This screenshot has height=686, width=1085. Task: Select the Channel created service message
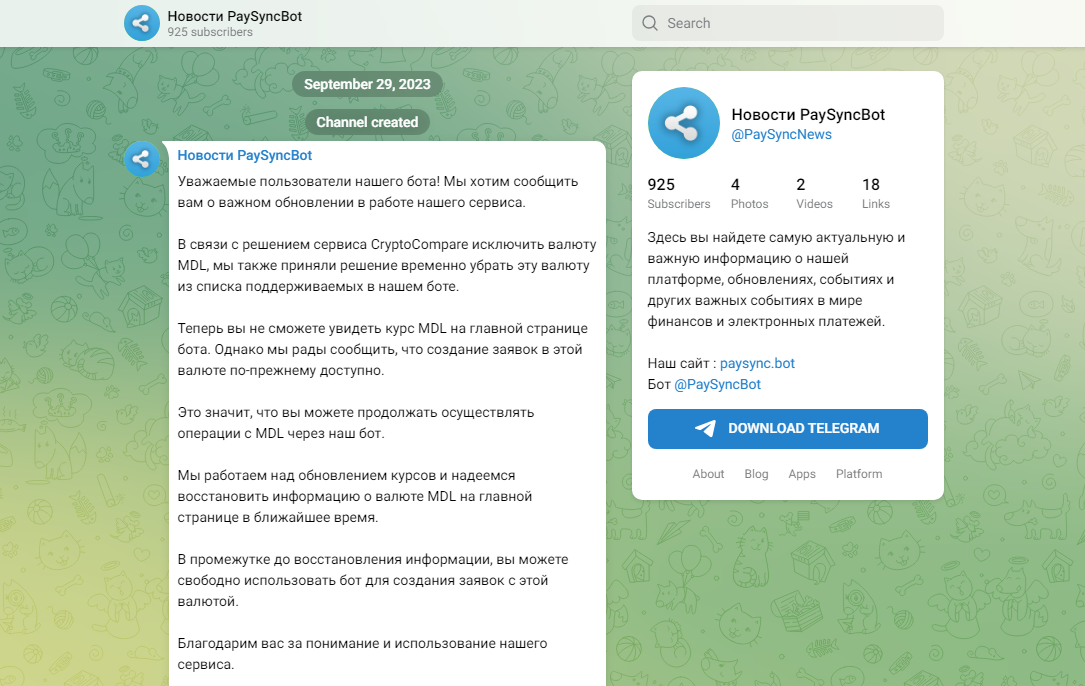367,121
